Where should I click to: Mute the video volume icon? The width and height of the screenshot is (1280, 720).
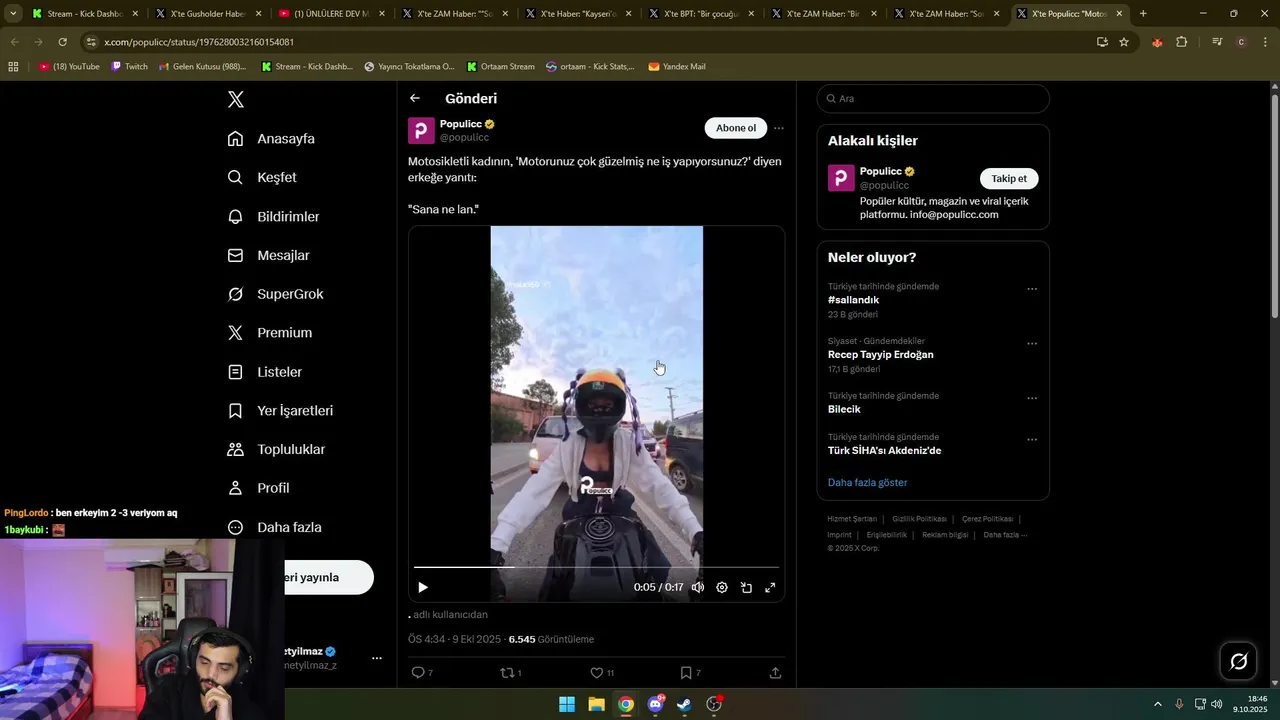pos(698,588)
